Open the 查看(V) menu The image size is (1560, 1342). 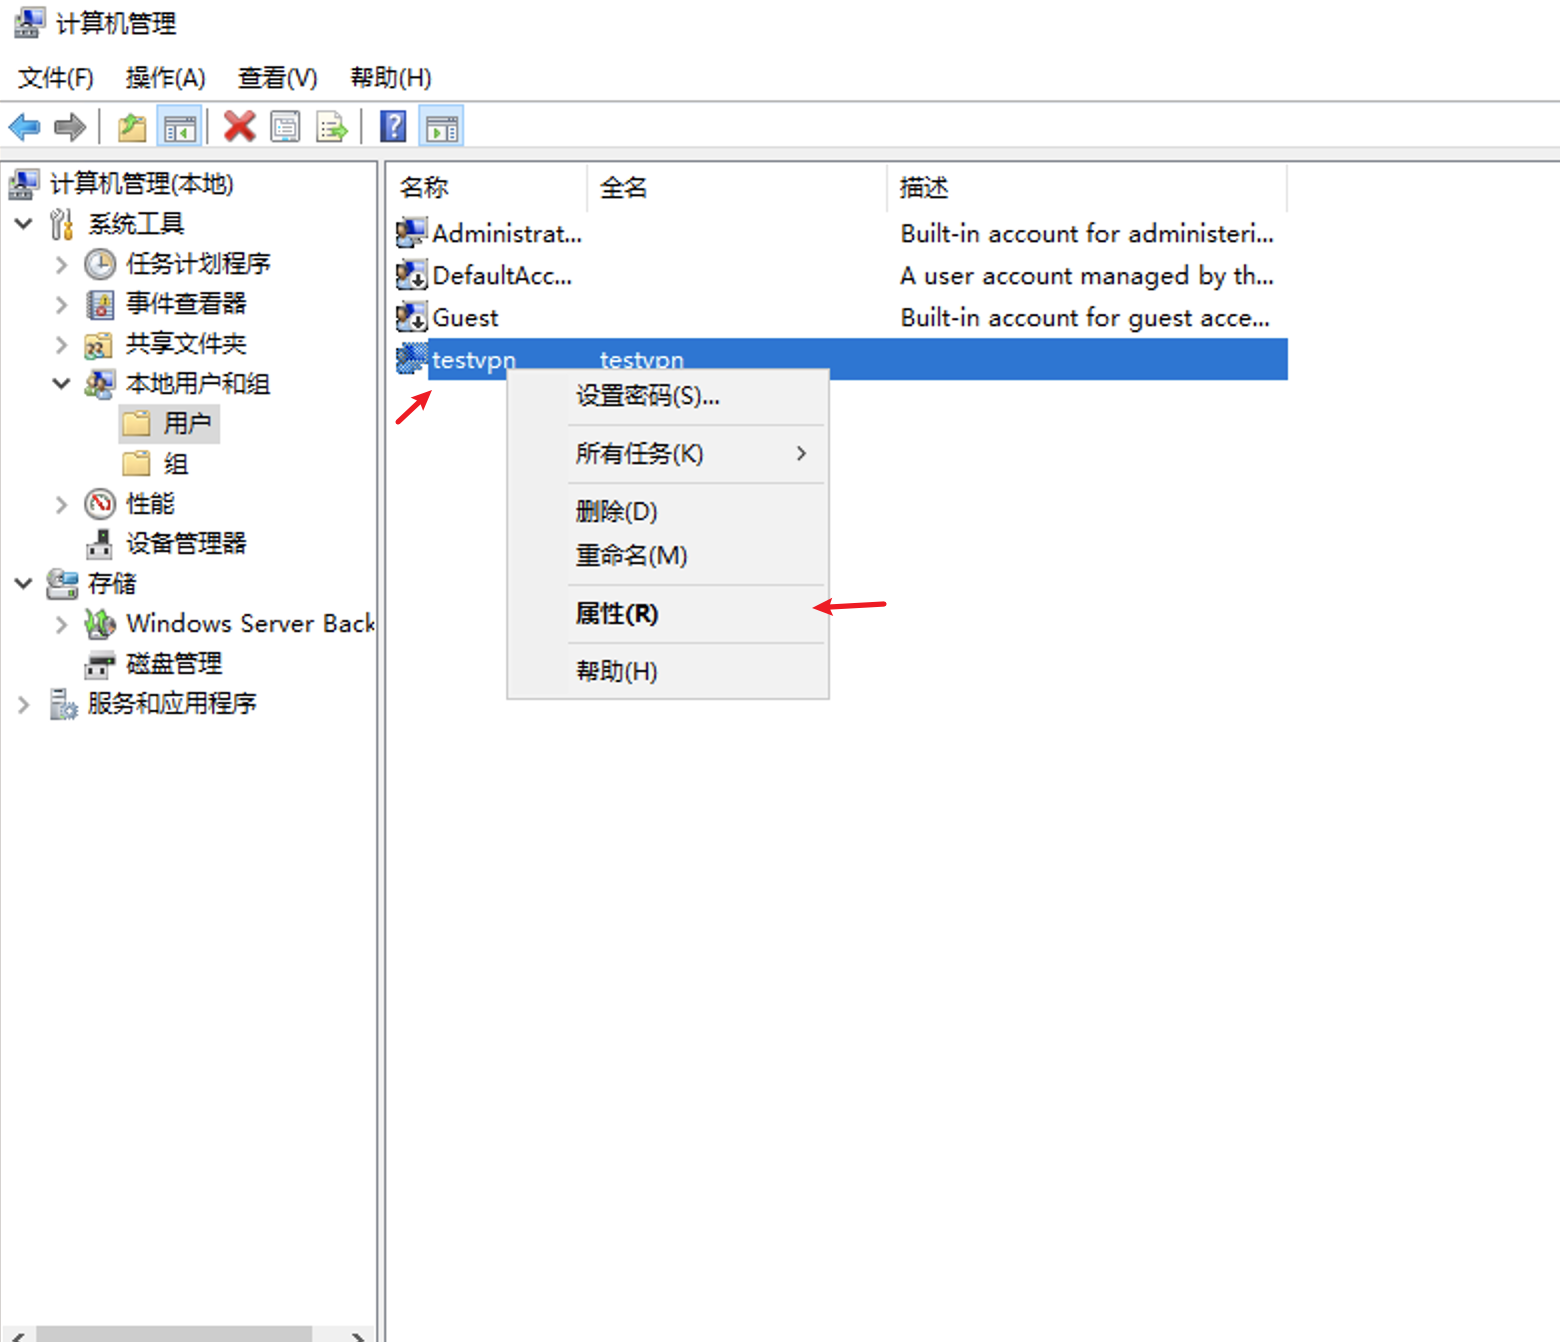[277, 77]
